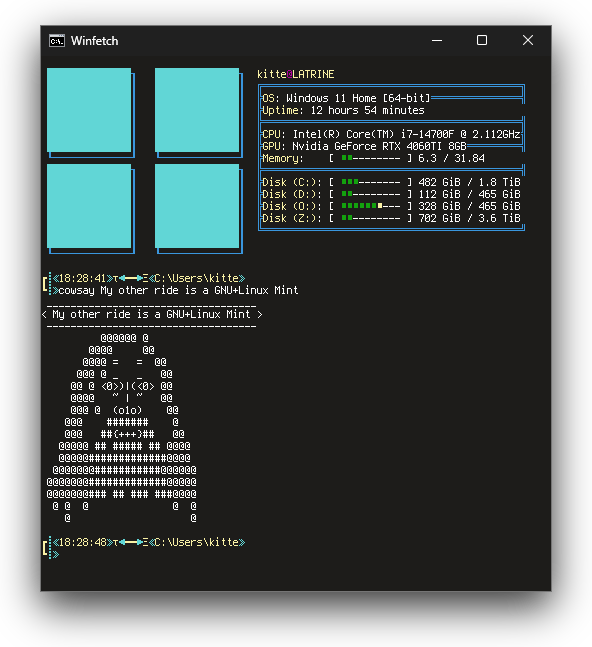Click the cowsay speech bubble message
Screen dimensions: 592x647
tap(151, 314)
